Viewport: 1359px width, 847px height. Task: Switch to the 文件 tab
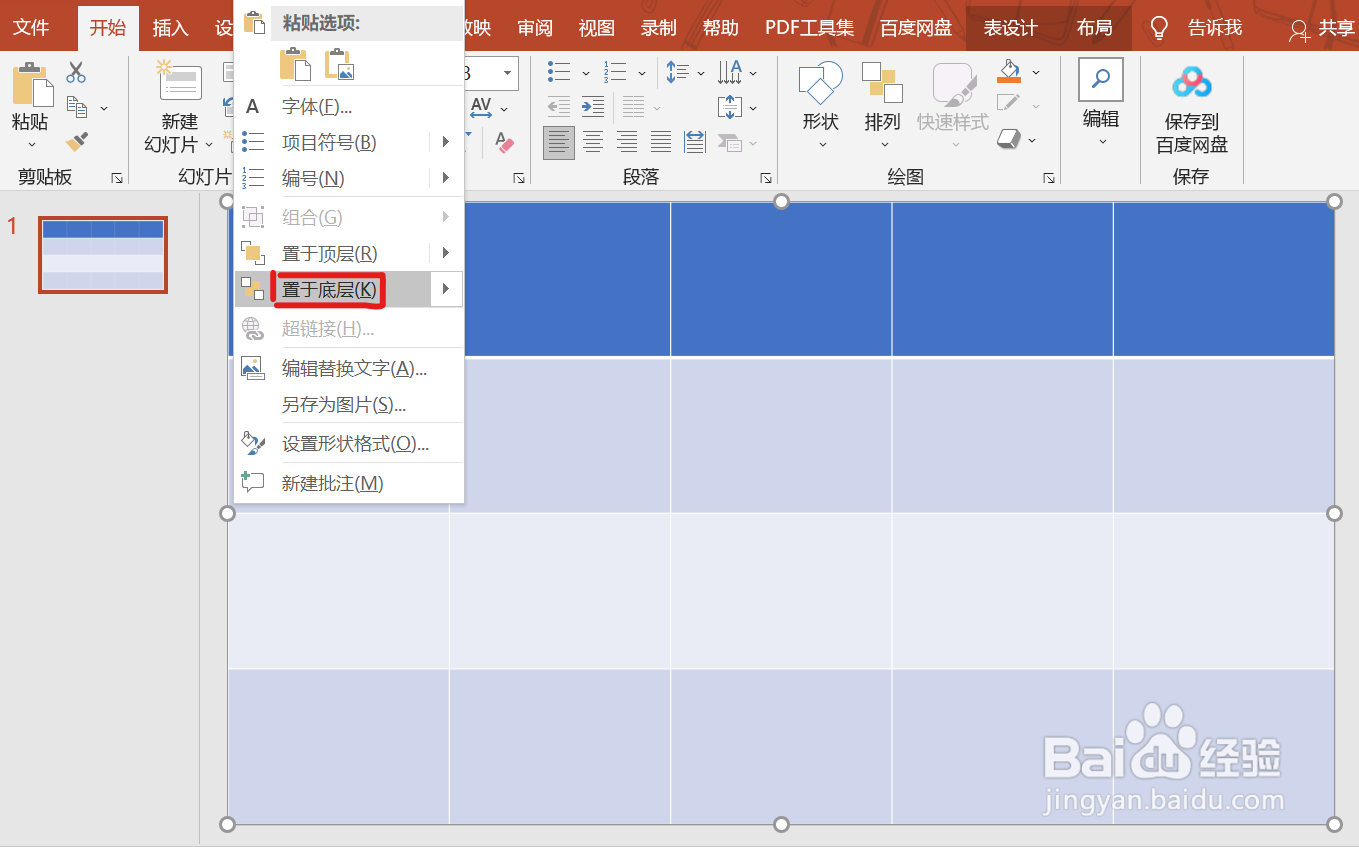pyautogui.click(x=31, y=28)
